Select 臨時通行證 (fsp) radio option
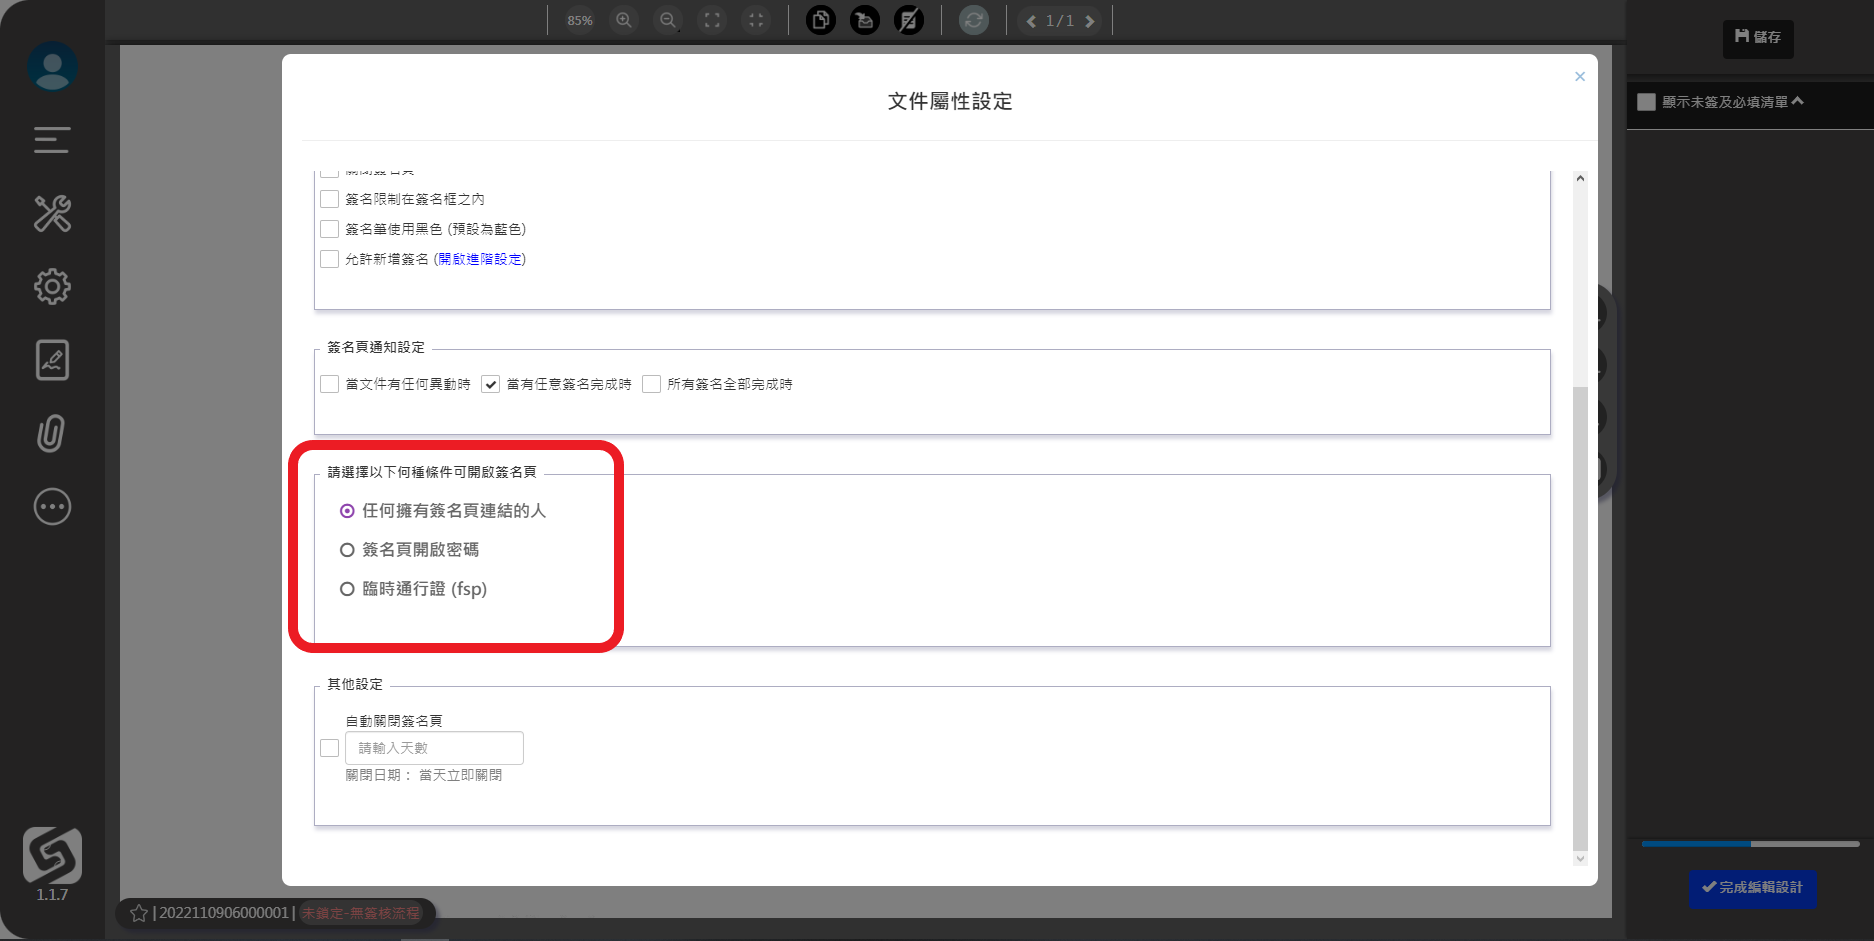 pos(347,589)
